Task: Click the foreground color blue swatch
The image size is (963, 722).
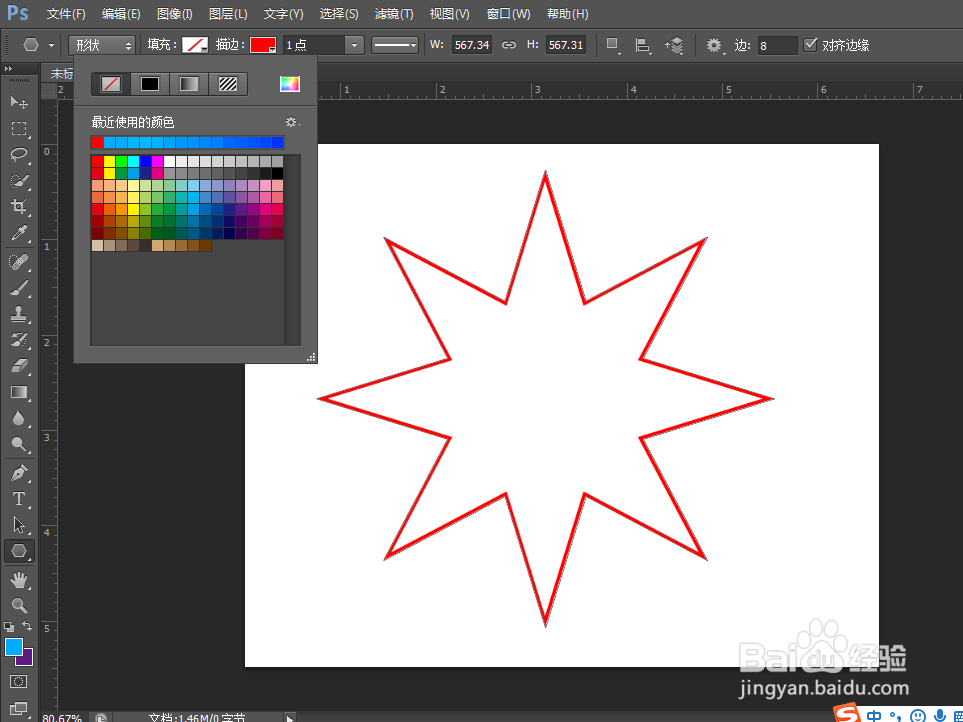Action: pos(14,646)
